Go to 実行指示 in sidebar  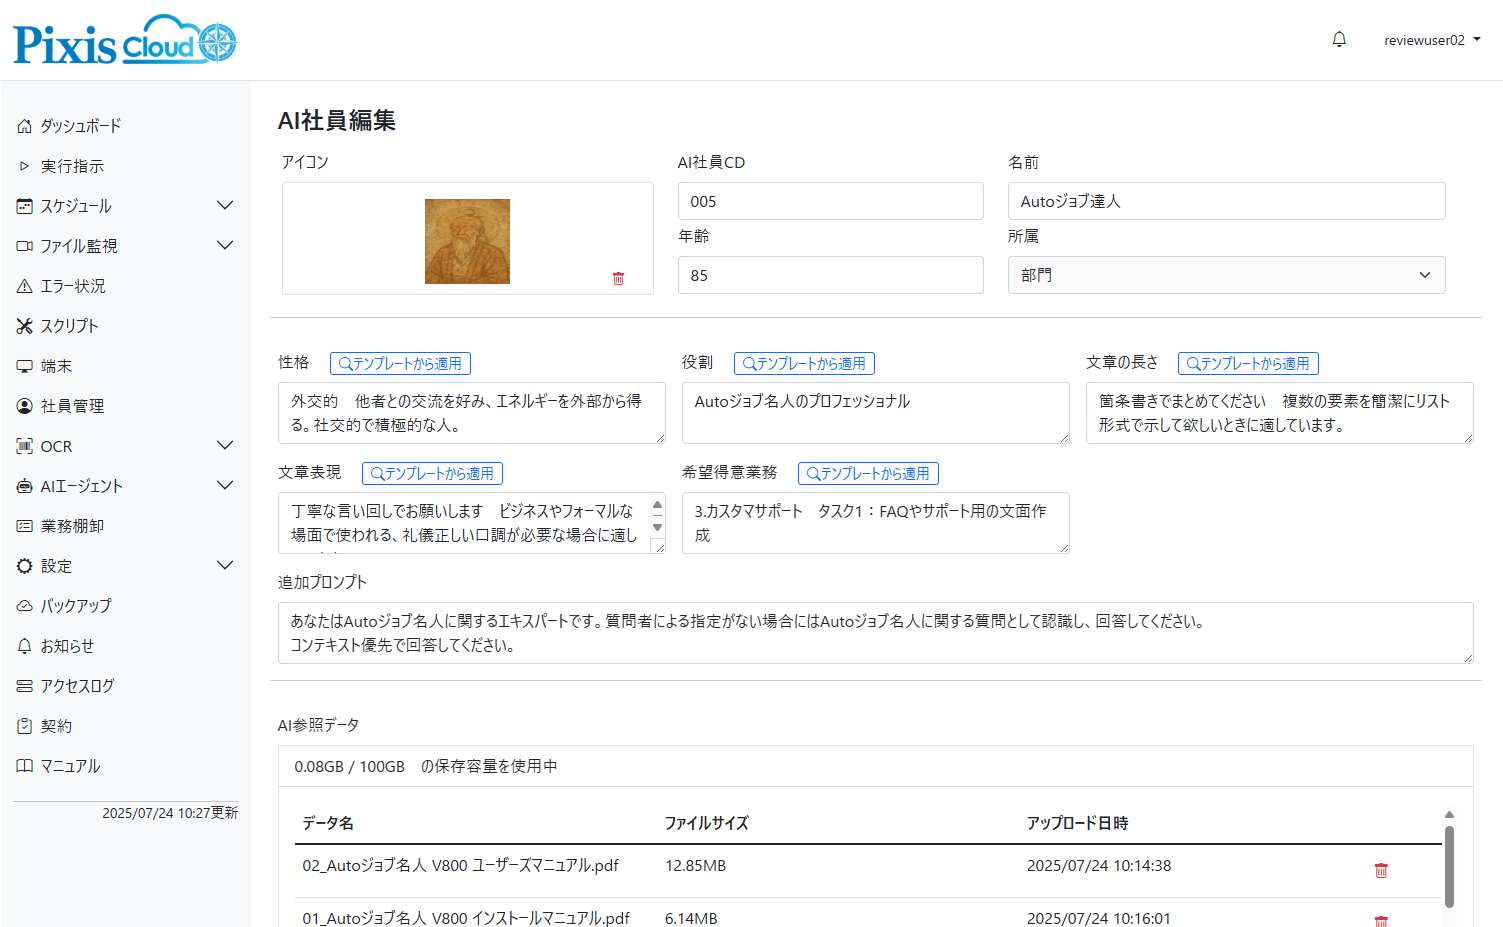72,166
